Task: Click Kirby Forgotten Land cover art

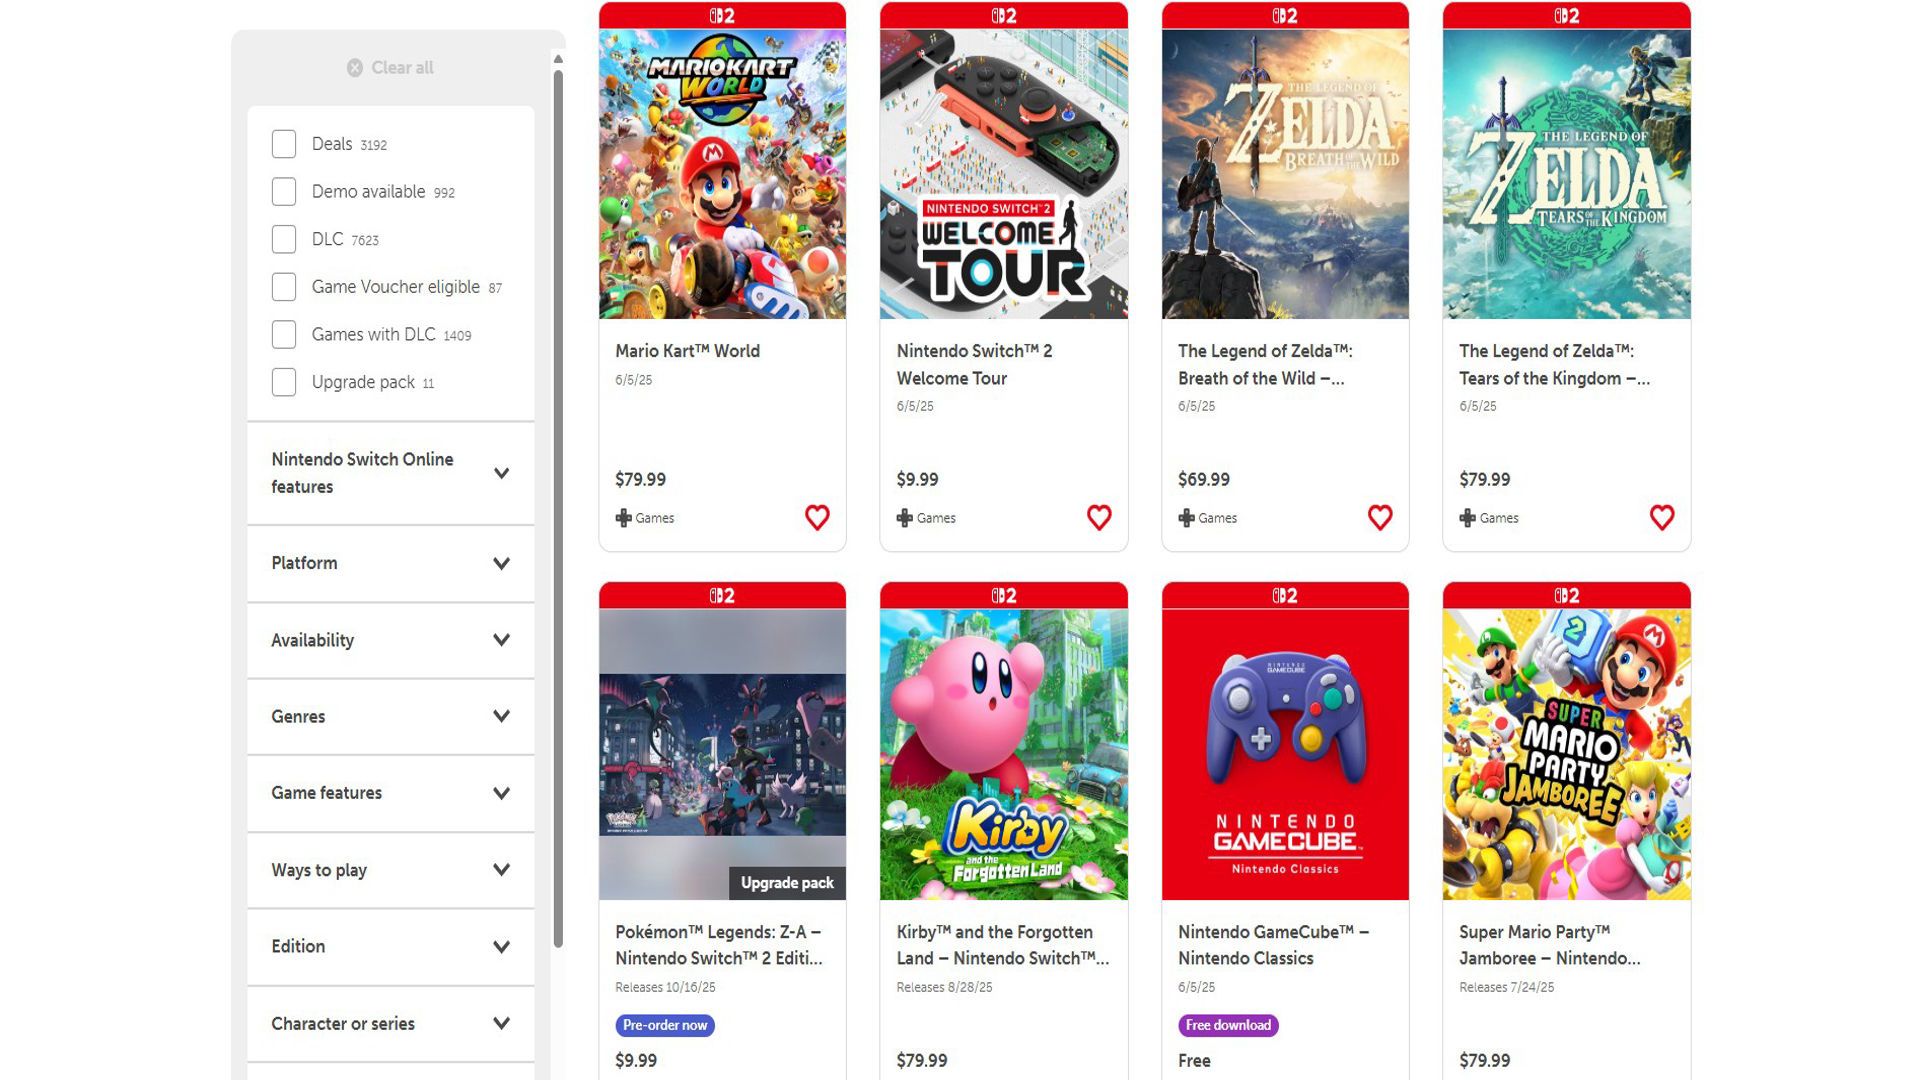Action: [1004, 755]
